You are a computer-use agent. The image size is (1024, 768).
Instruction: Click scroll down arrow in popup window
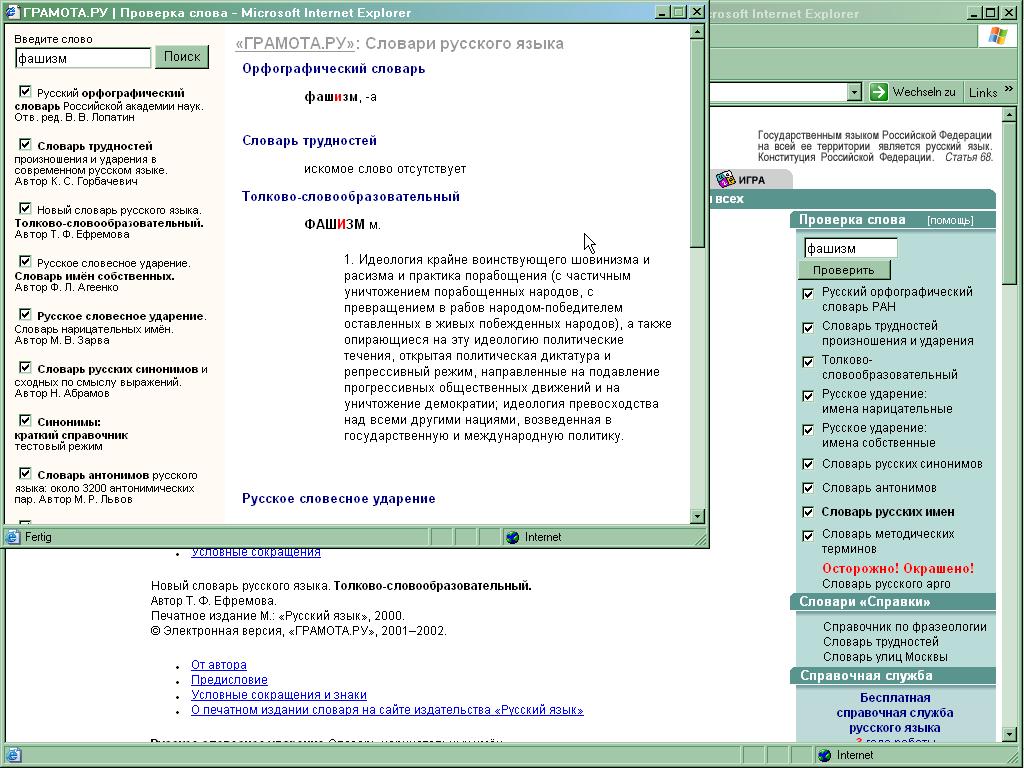pos(697,516)
